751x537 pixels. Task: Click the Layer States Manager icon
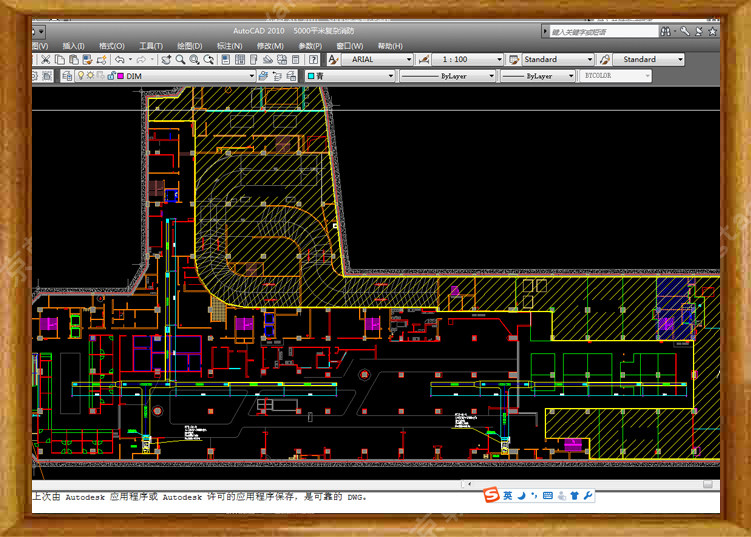pyautogui.click(x=291, y=76)
